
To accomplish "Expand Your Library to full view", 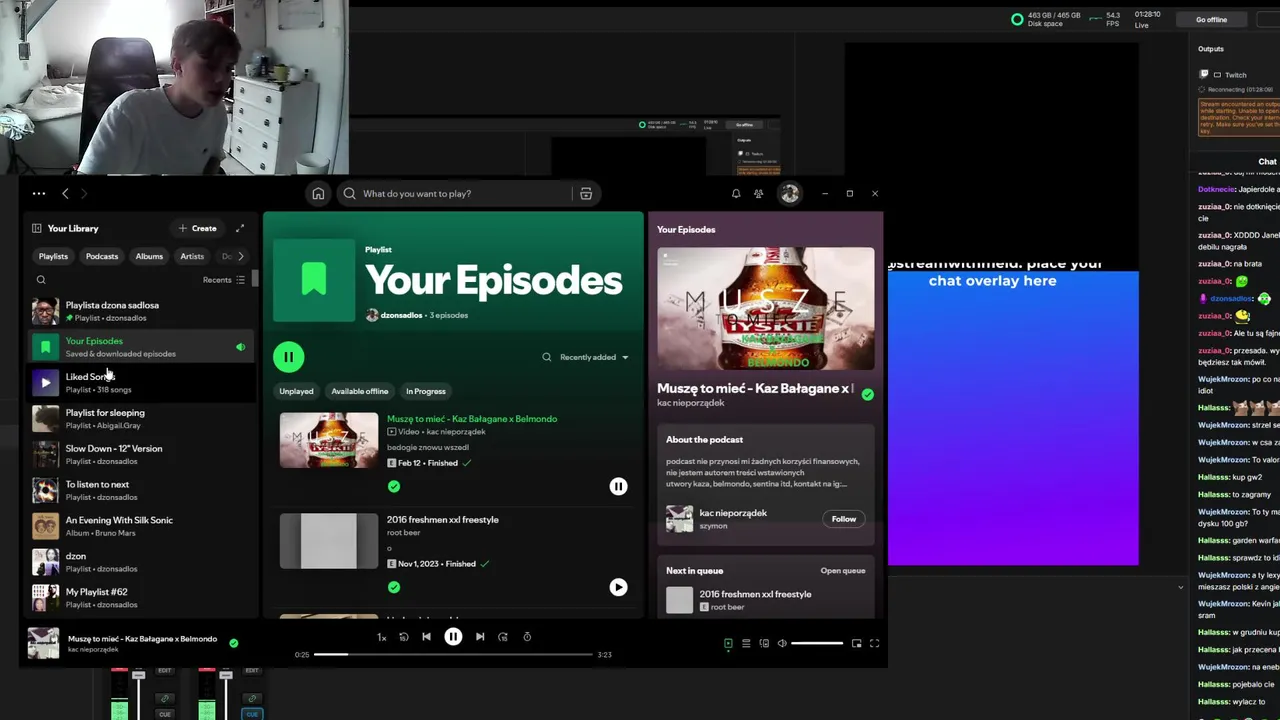I will click(240, 228).
